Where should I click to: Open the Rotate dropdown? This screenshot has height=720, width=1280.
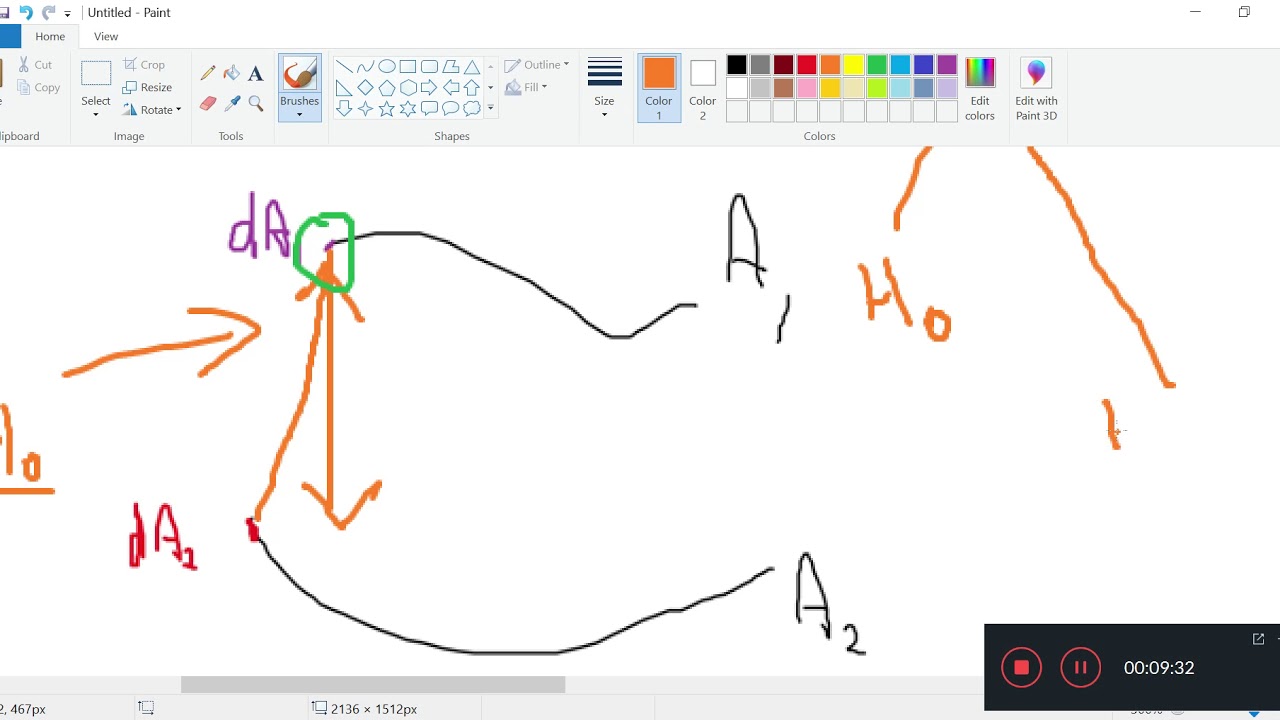tap(153, 110)
